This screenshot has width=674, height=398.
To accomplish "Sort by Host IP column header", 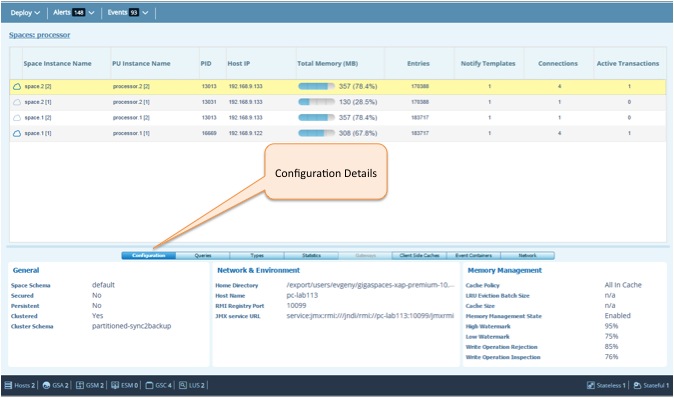I will point(239,64).
